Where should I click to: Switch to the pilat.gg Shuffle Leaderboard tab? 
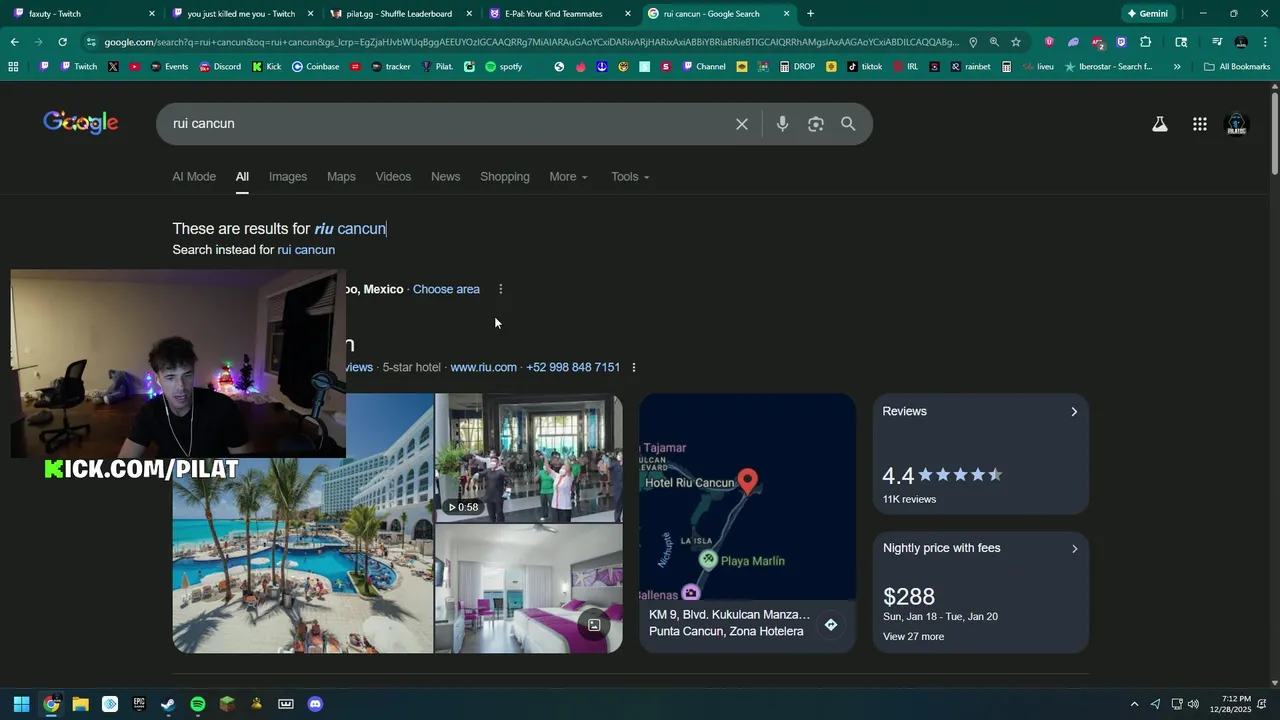(x=400, y=14)
